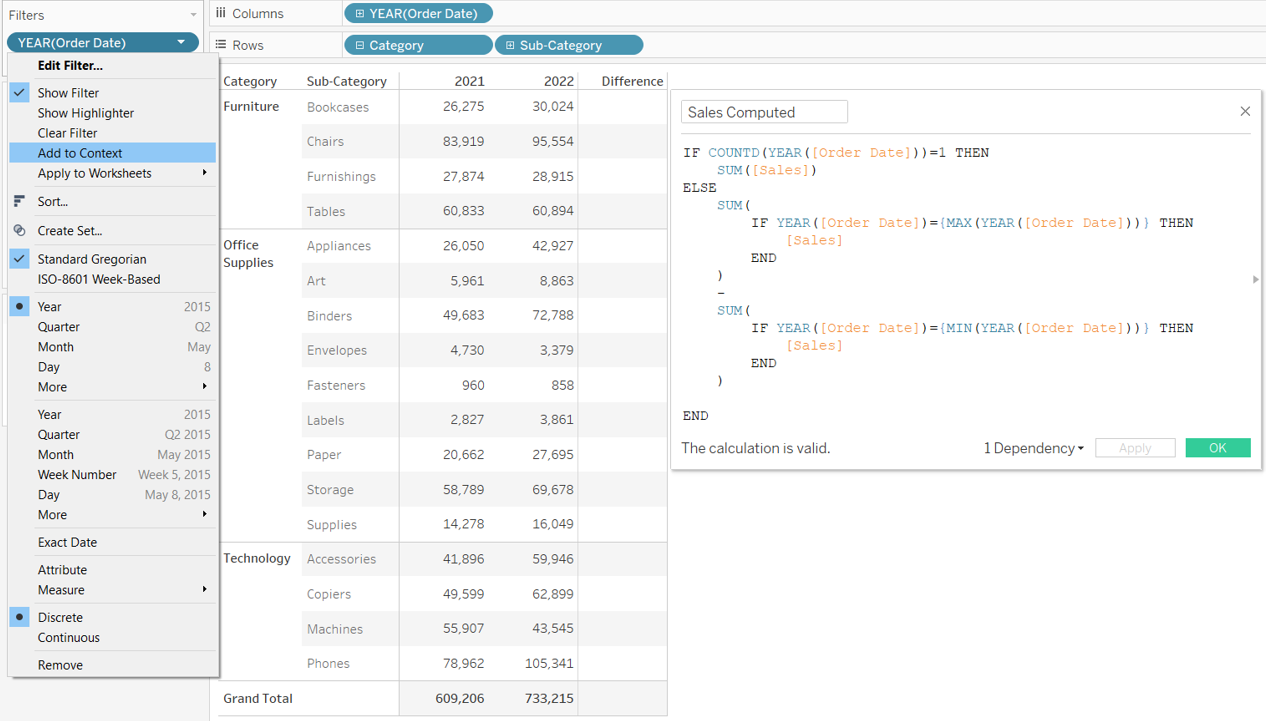1266x721 pixels.
Task: Close the Sales Computed calculation editor
Action: (1245, 111)
